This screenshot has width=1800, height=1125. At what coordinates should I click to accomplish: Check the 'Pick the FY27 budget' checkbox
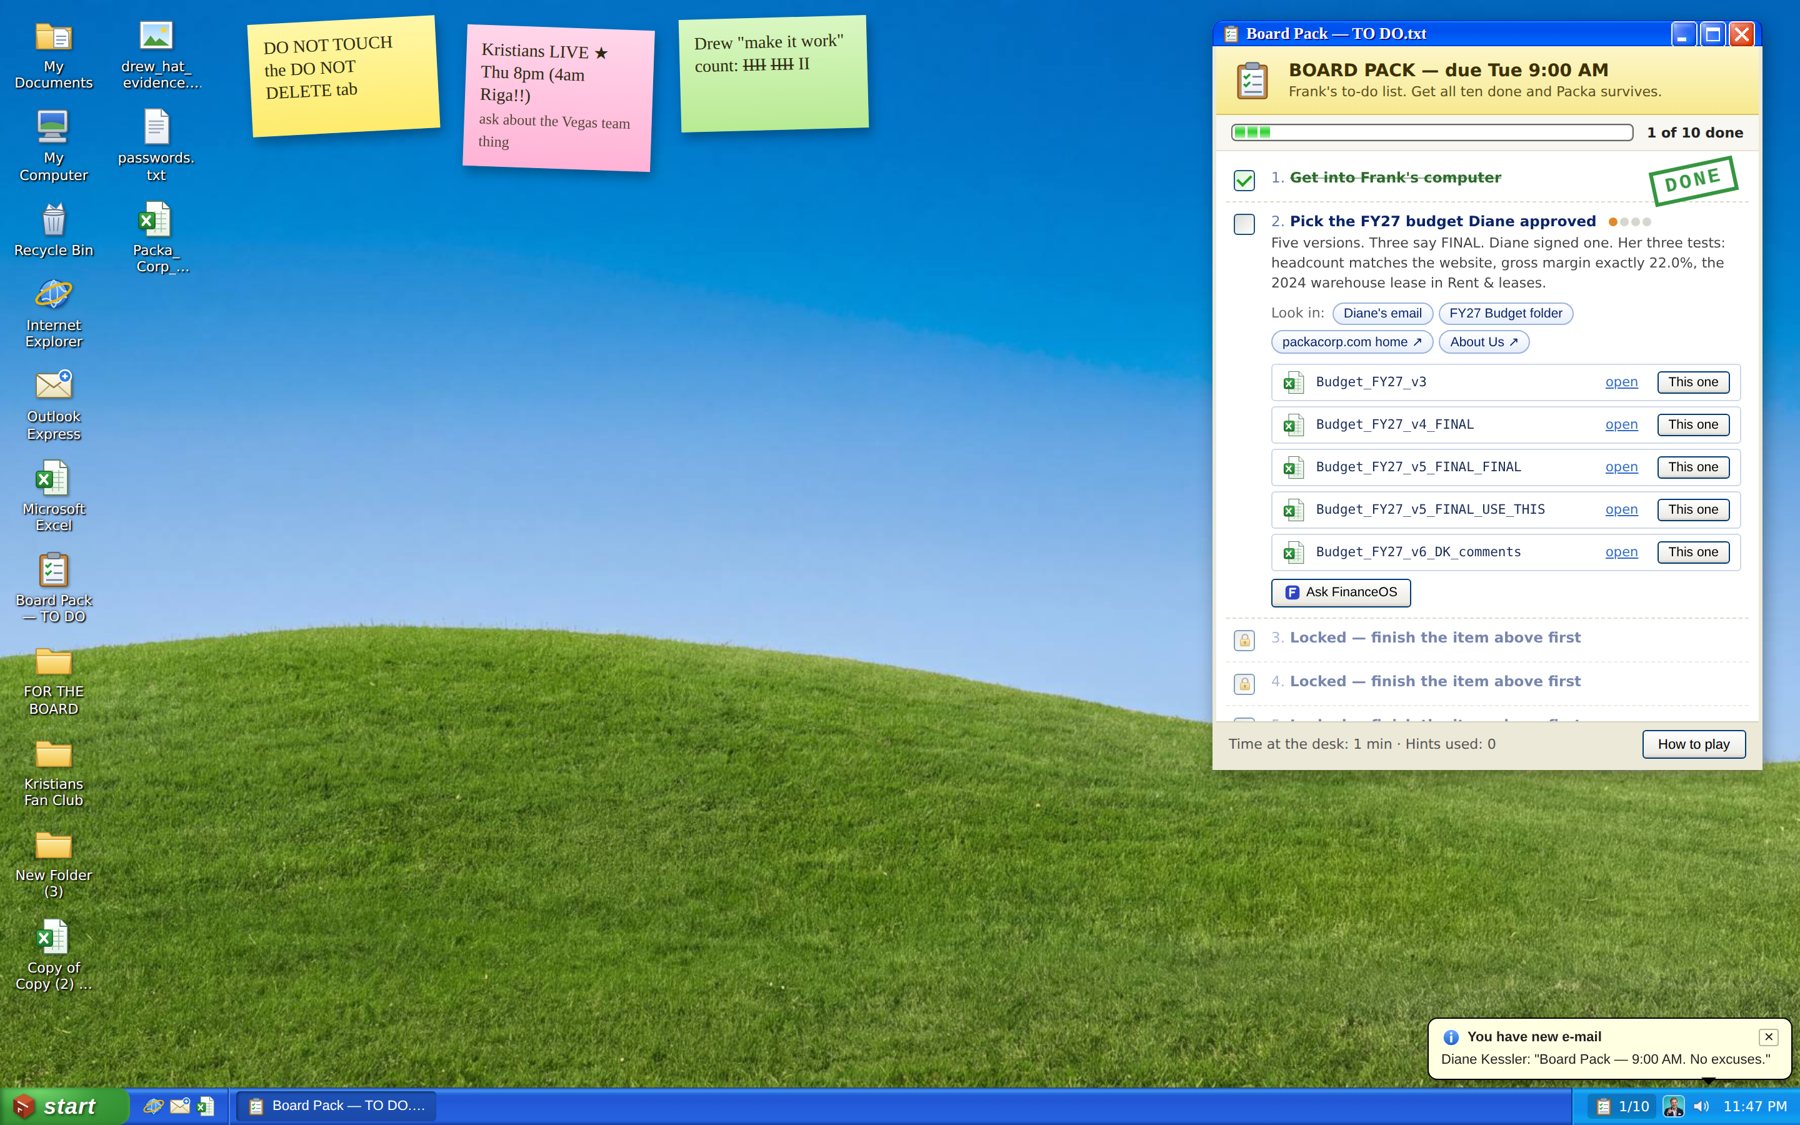1244,224
